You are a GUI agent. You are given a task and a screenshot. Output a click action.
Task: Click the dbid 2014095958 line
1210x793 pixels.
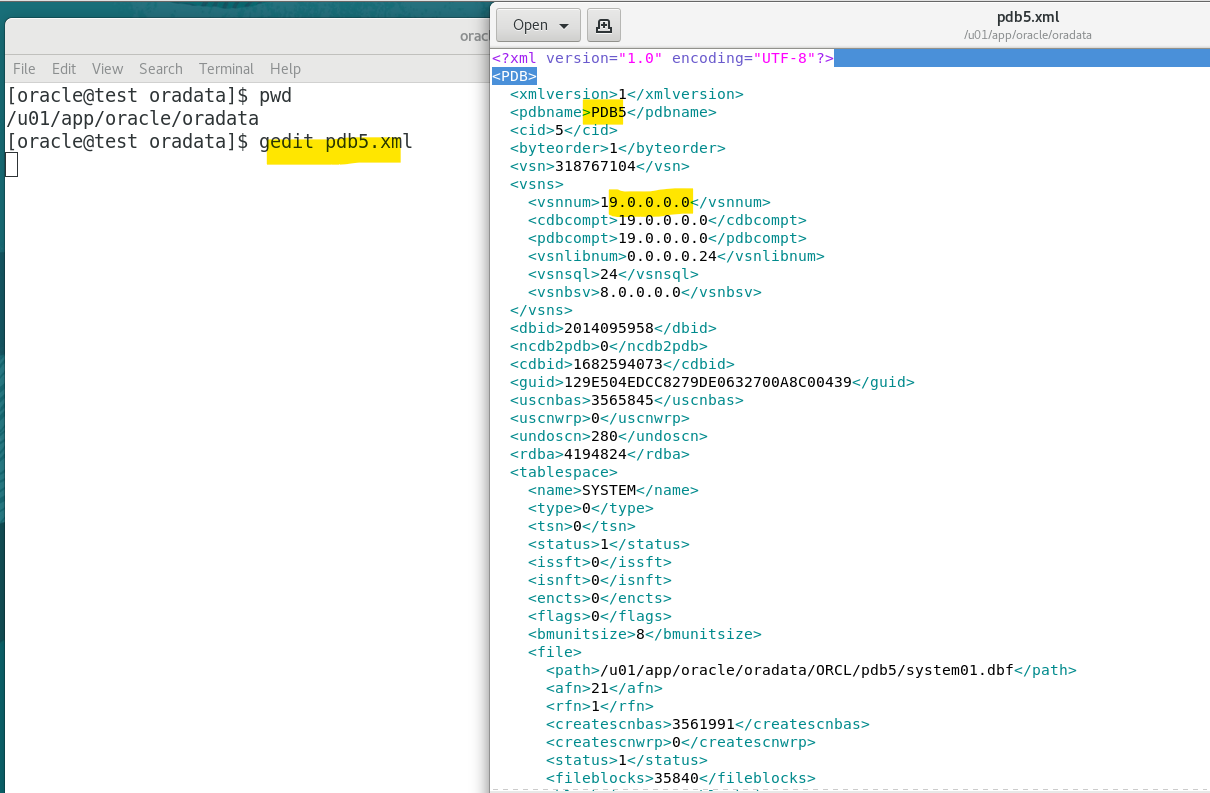tap(613, 328)
